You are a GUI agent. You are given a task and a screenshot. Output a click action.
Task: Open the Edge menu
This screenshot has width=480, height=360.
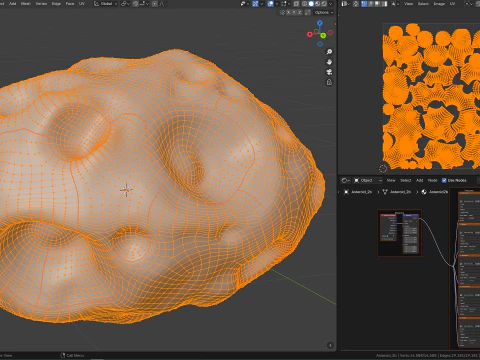click(56, 4)
